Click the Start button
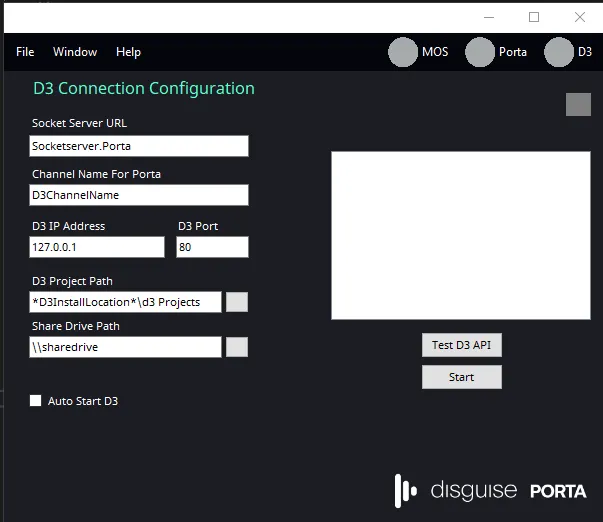This screenshot has height=522, width=603. (461, 377)
